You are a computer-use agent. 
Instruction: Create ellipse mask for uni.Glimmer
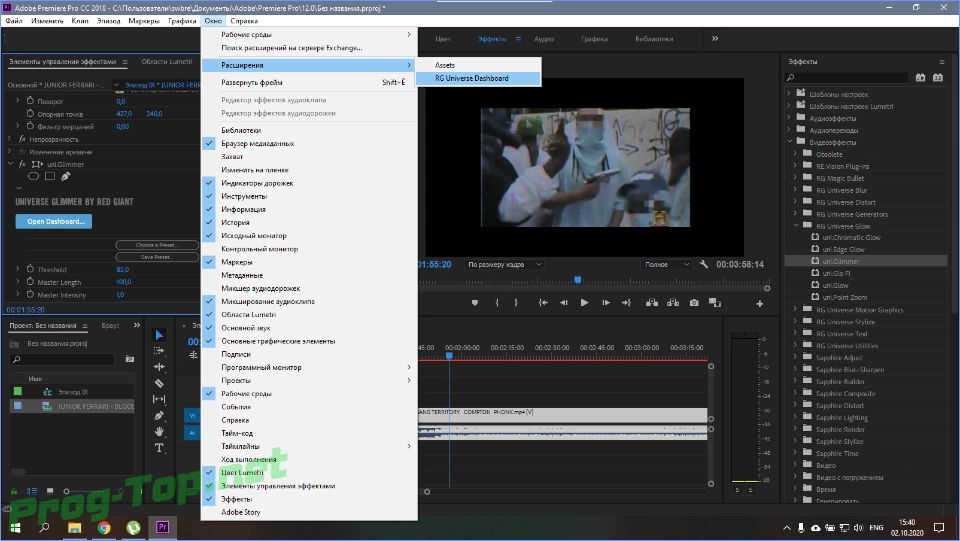click(34, 176)
